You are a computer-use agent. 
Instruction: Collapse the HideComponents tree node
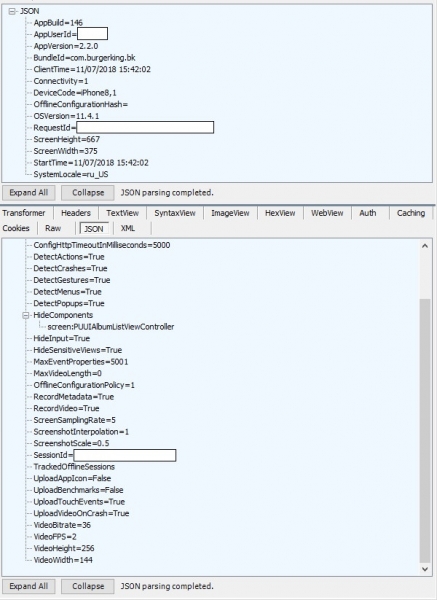click(x=26, y=315)
